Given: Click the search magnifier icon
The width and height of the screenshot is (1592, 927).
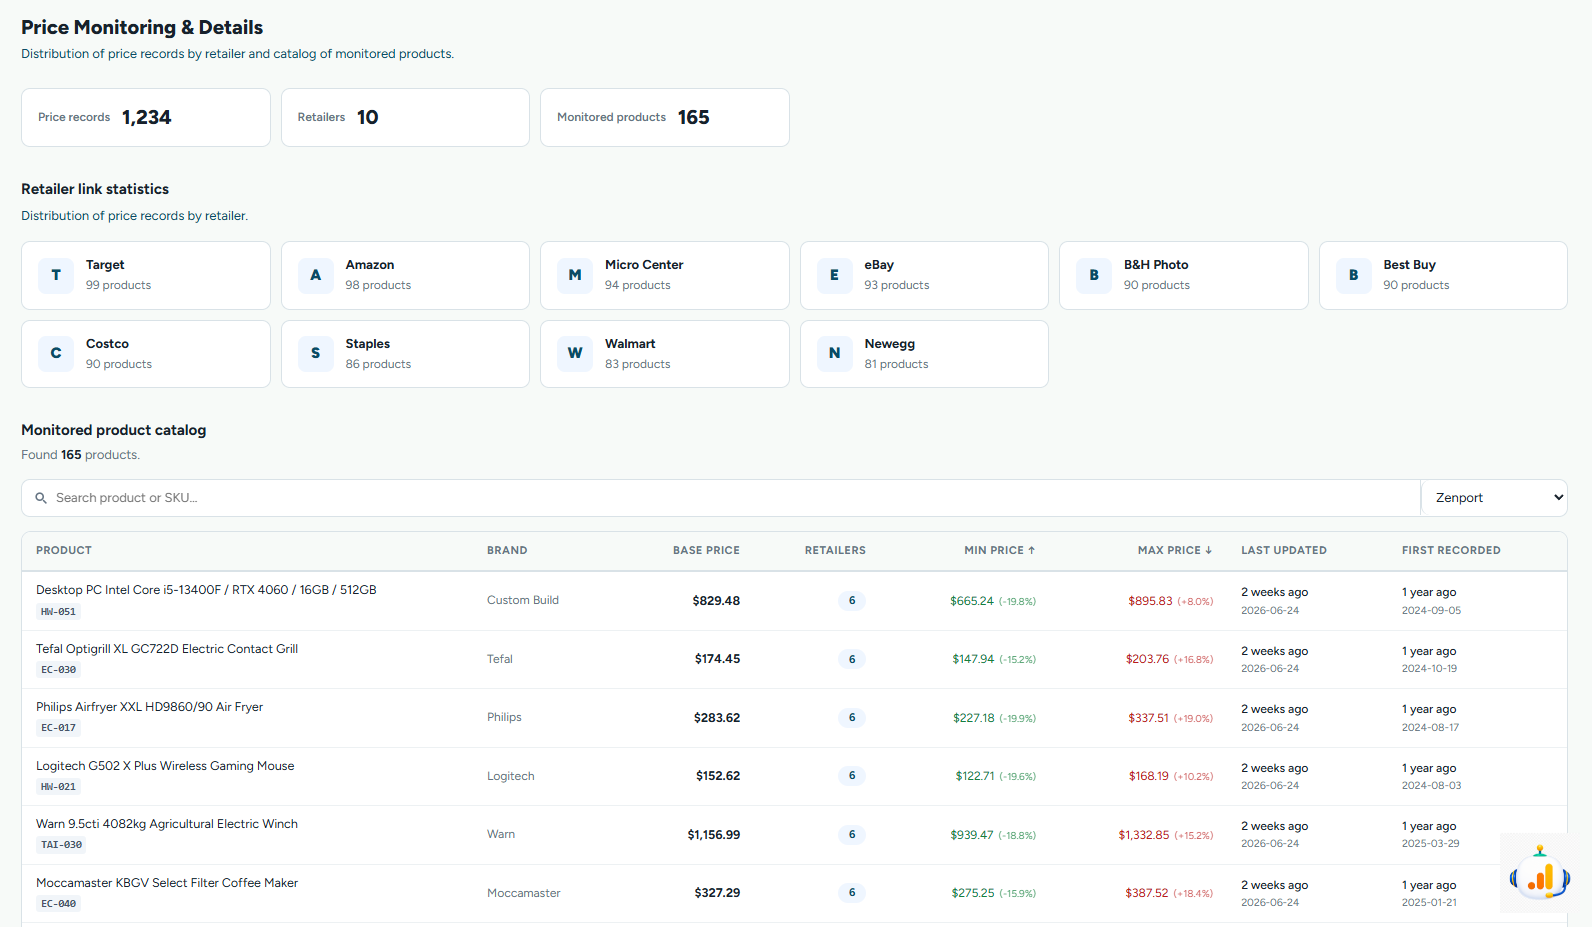Looking at the screenshot, I should [x=41, y=498].
